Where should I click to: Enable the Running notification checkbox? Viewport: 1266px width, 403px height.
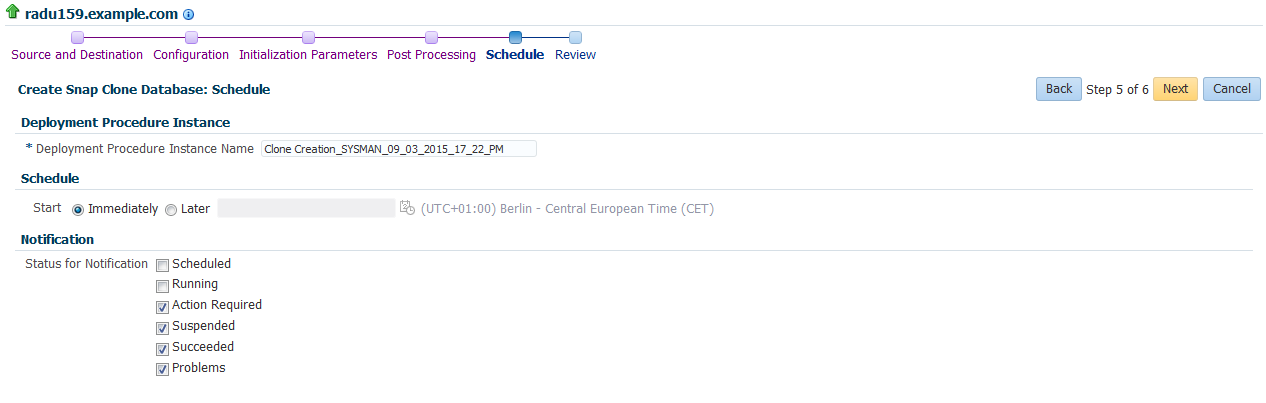click(162, 286)
